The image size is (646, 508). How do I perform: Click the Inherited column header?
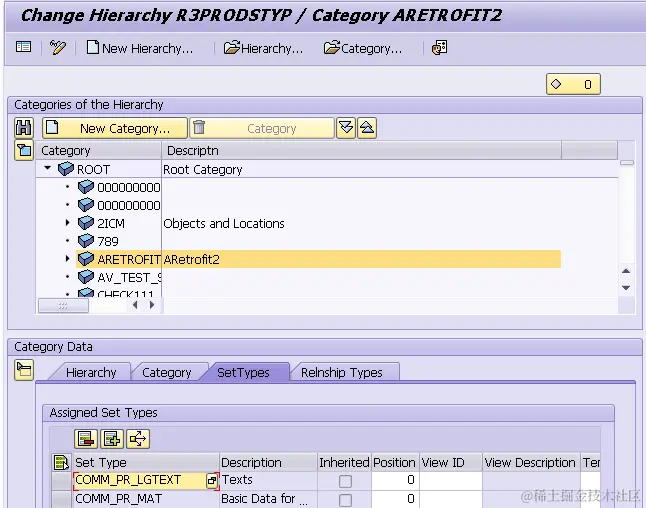pos(344,463)
